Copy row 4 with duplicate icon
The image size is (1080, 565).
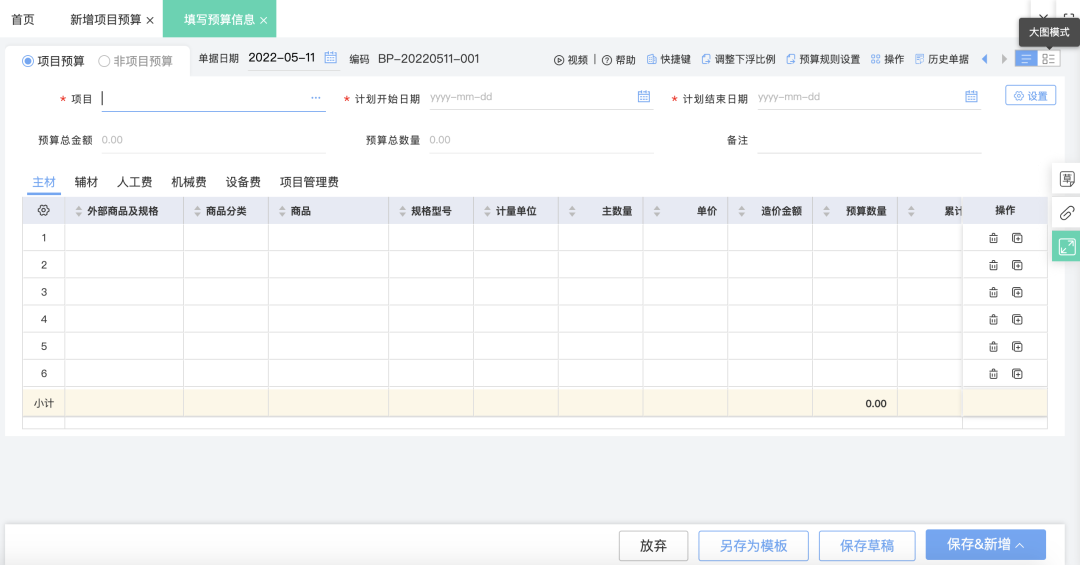(1017, 319)
